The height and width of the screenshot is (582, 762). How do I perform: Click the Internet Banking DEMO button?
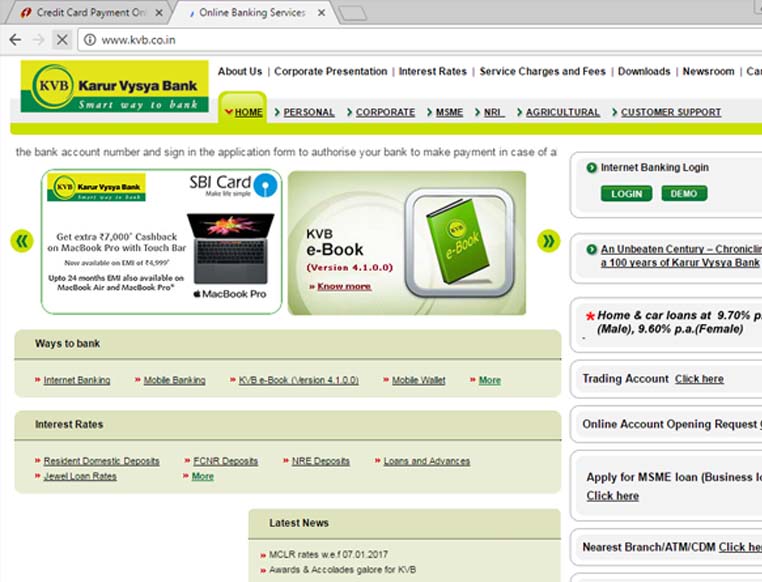point(684,193)
